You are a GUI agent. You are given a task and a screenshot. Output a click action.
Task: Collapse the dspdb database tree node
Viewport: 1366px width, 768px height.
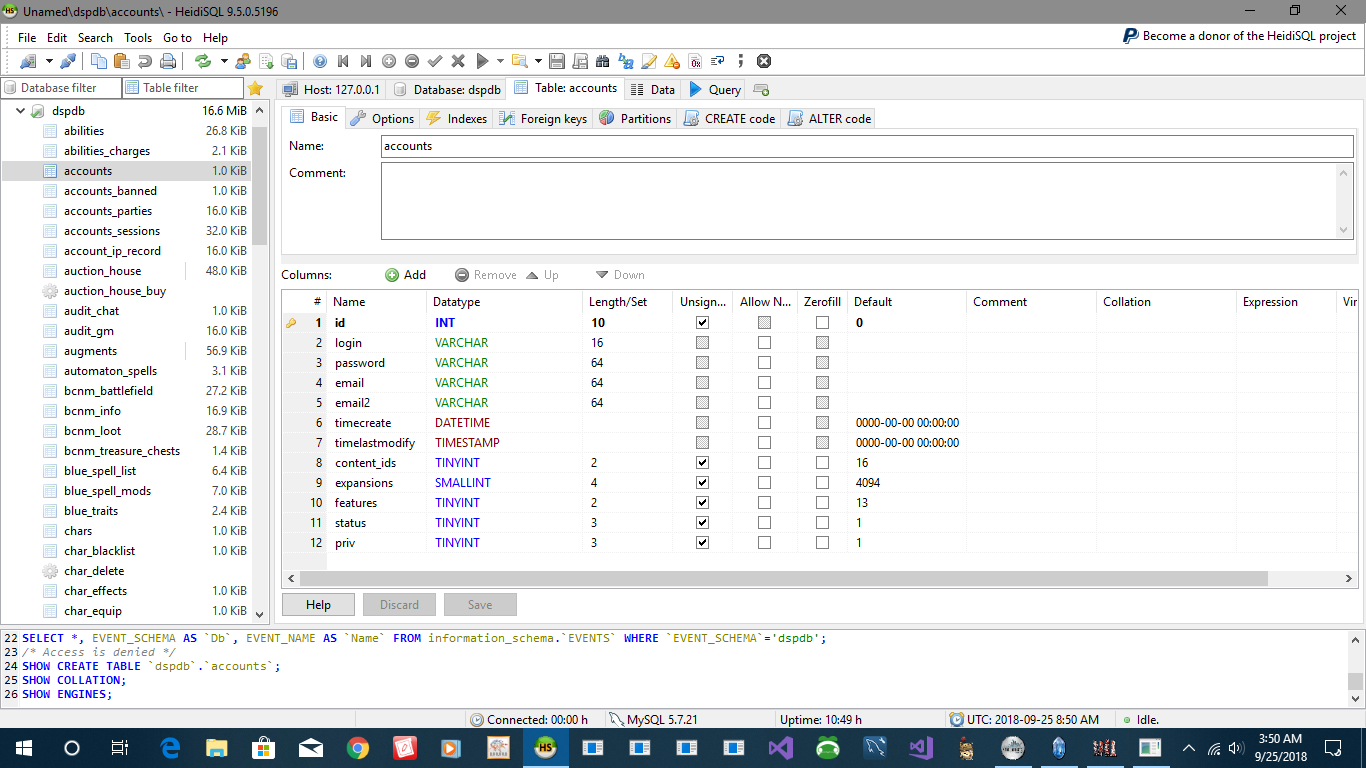point(20,111)
